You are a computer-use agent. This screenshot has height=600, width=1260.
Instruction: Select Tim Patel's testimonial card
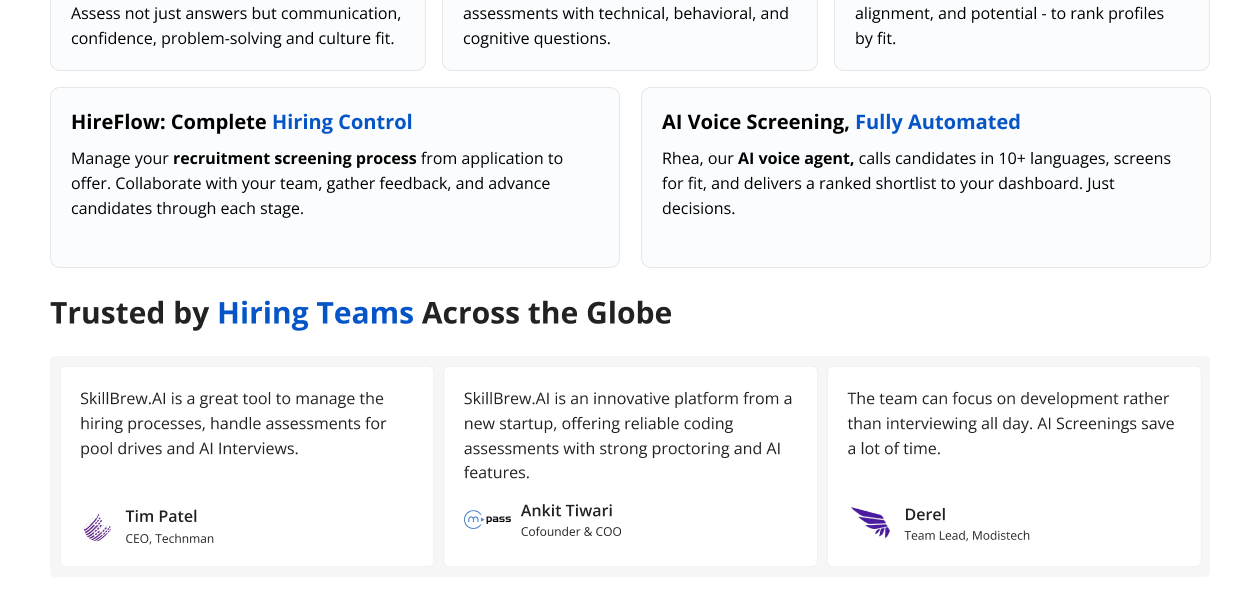247,466
